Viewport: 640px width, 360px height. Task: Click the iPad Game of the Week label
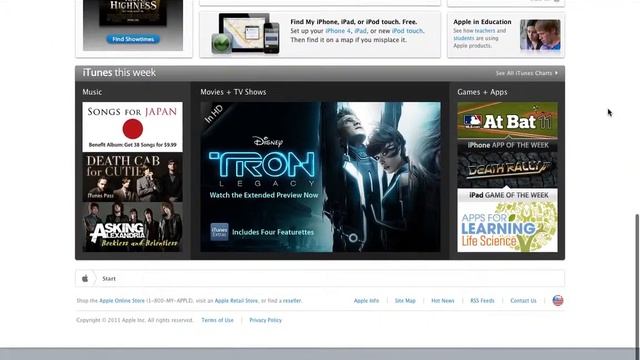[x=509, y=195]
